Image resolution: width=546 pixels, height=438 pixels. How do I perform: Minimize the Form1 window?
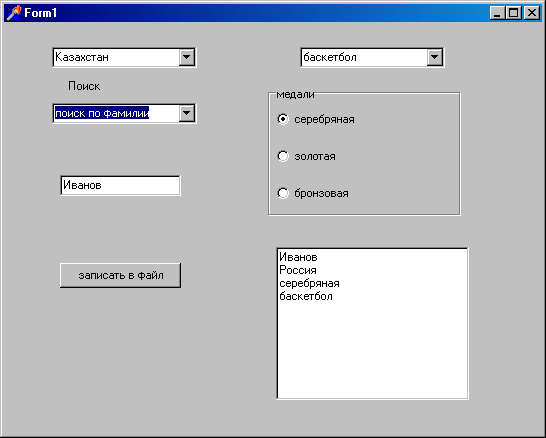498,13
